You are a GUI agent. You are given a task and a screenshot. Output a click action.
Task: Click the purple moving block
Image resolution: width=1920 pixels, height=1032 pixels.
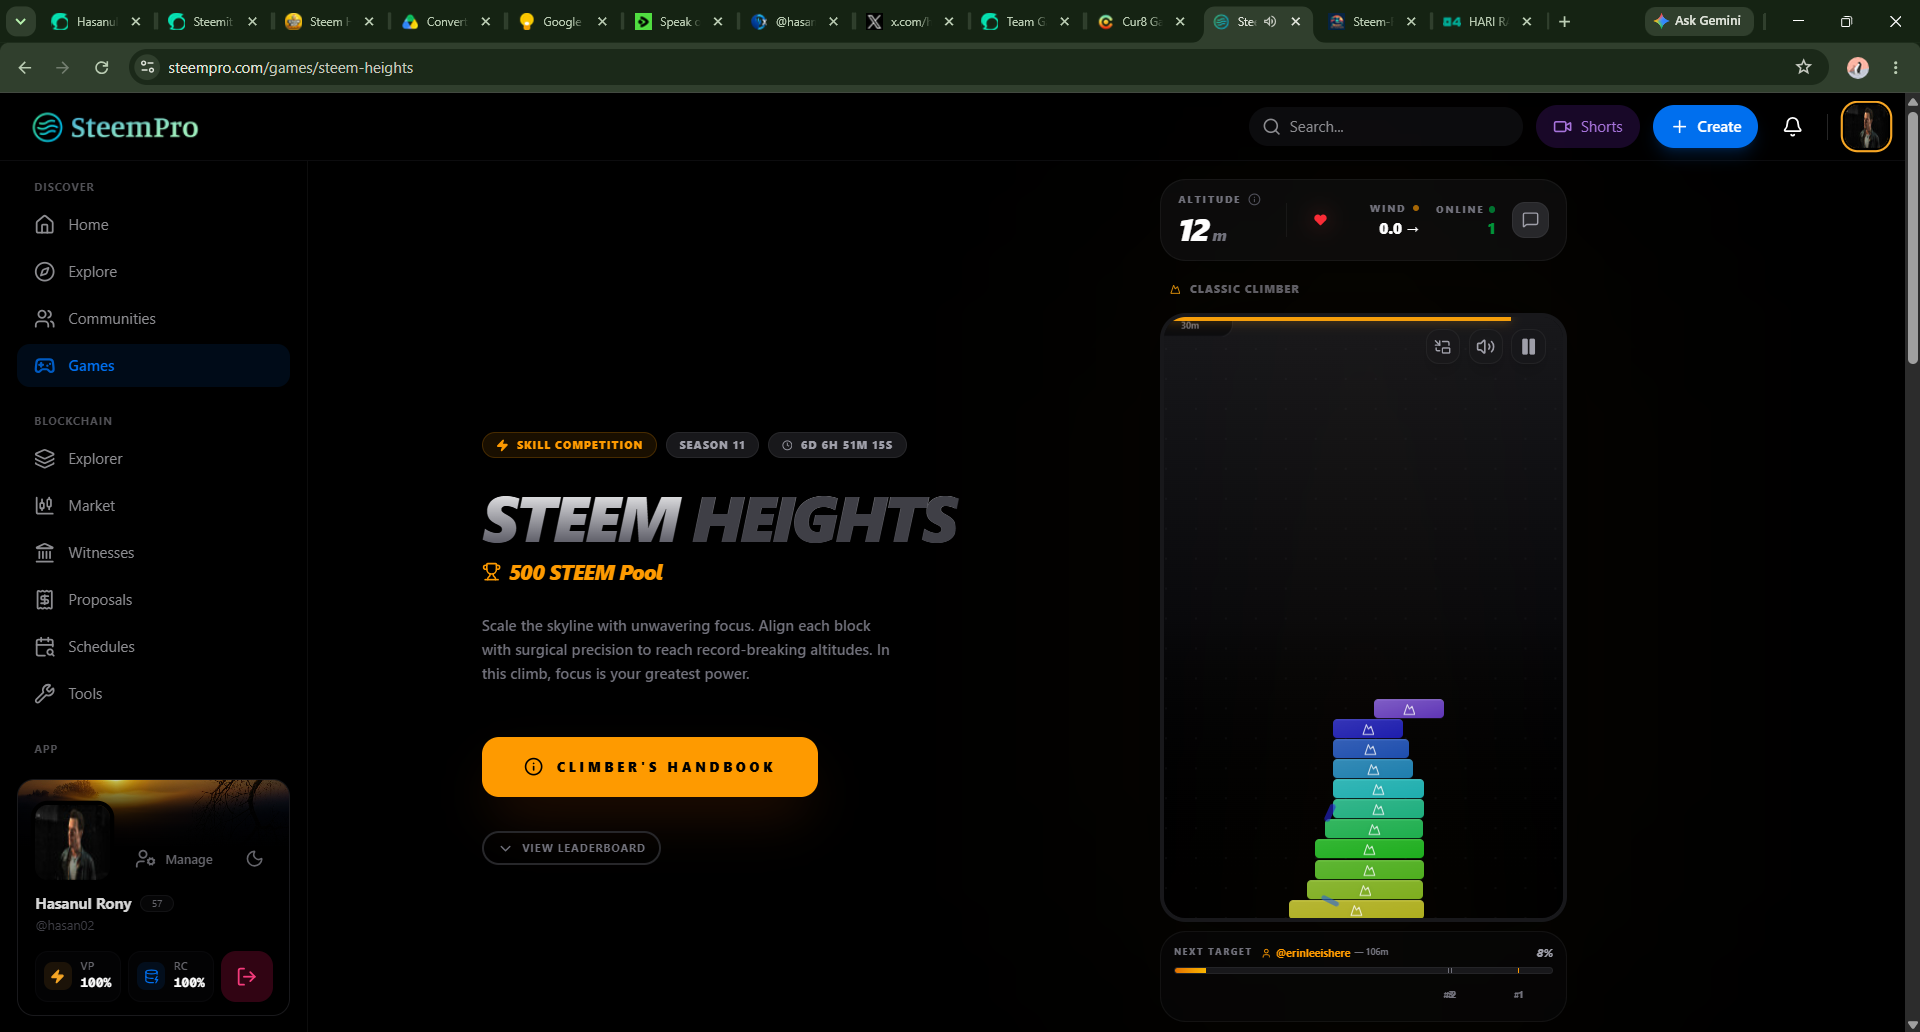(1408, 709)
